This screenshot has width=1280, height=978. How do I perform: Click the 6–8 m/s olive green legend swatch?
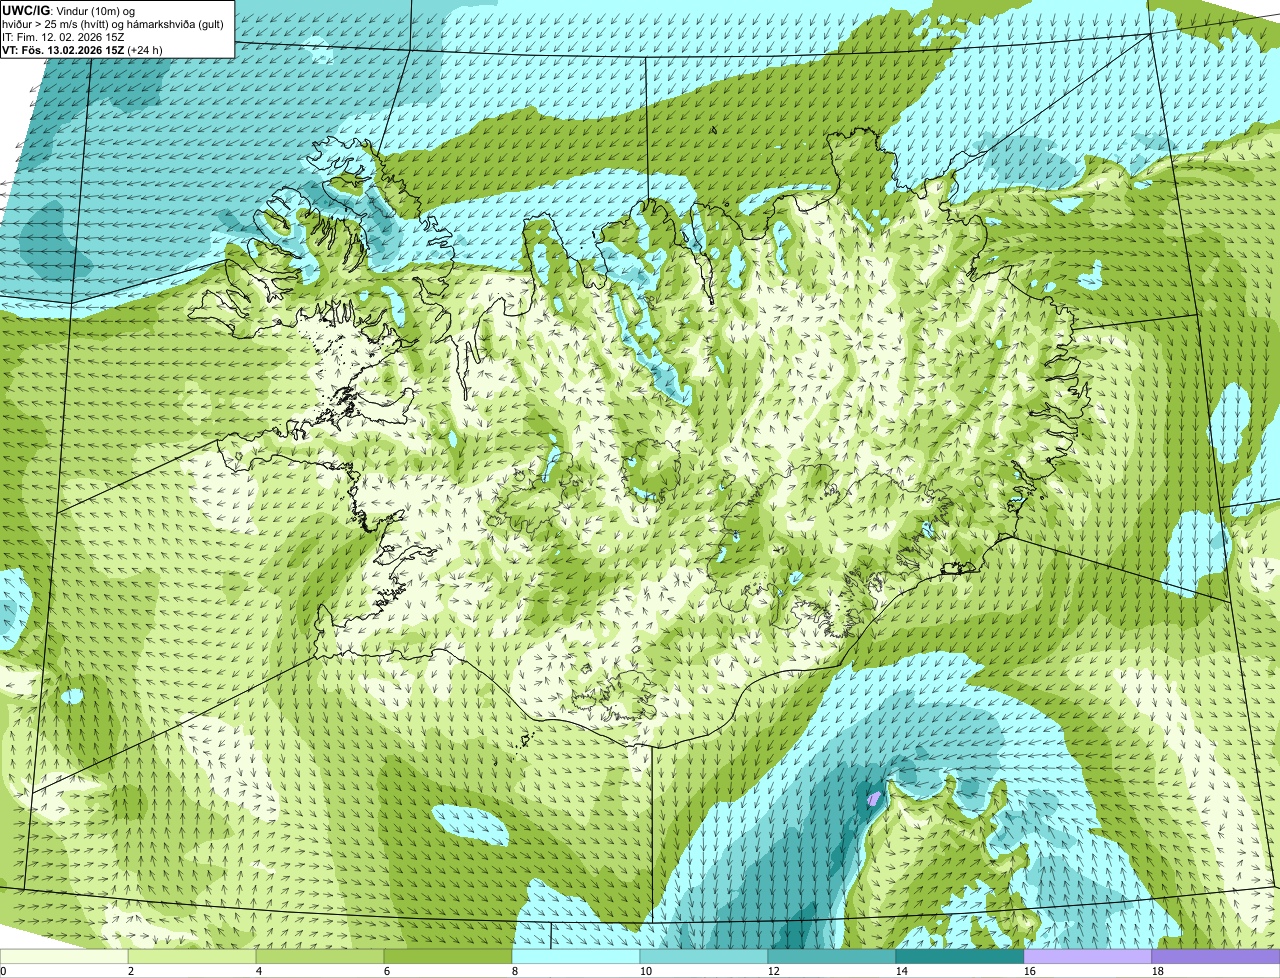tap(448, 956)
